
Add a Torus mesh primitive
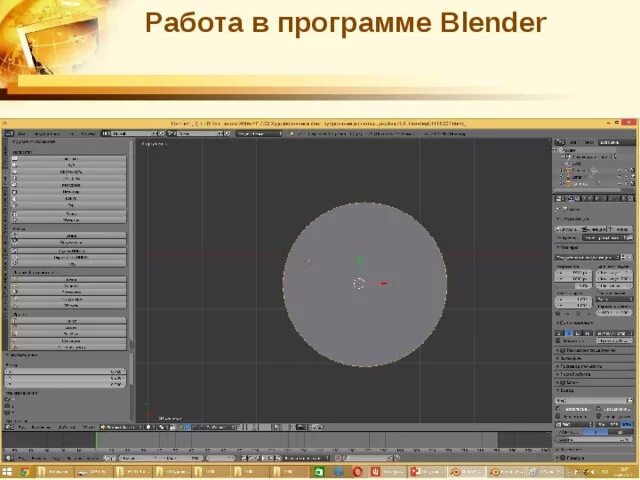click(69, 204)
